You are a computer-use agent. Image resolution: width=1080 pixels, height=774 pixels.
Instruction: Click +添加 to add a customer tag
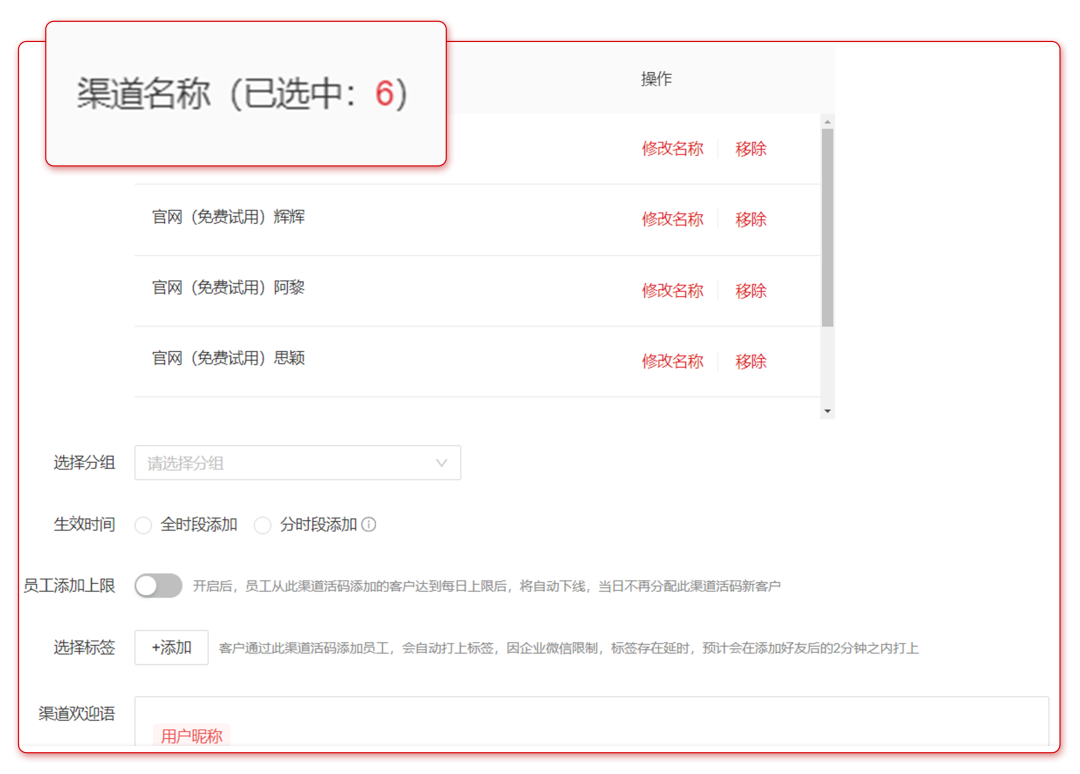click(170, 647)
